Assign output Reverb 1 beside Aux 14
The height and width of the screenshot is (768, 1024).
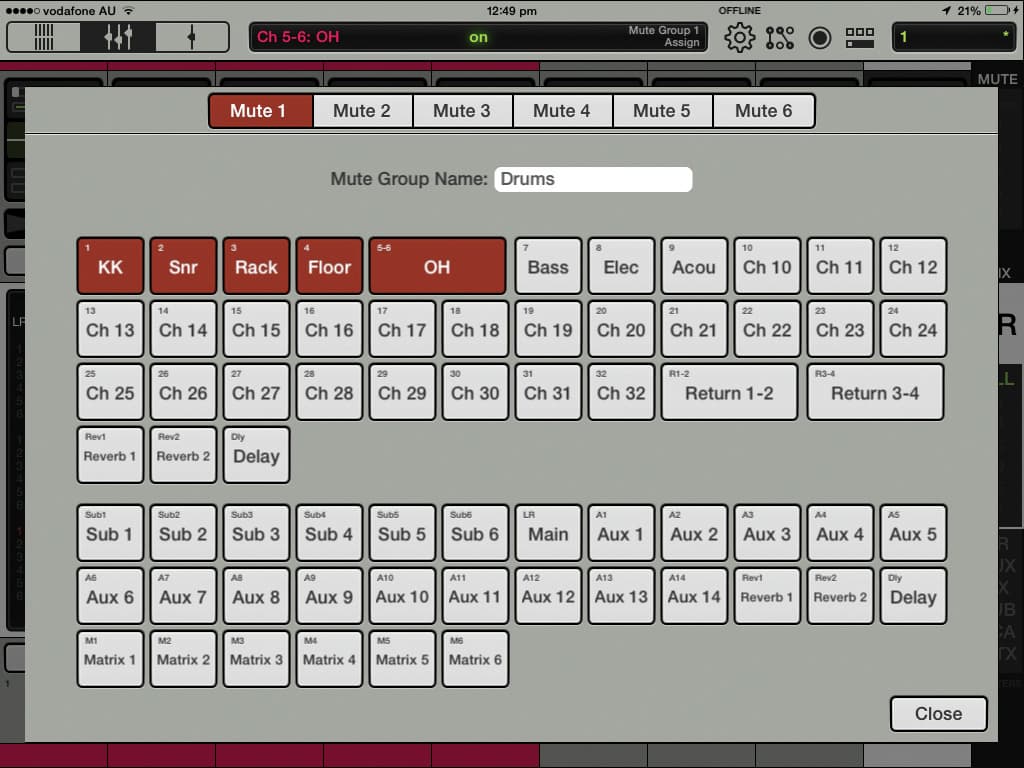click(x=767, y=596)
